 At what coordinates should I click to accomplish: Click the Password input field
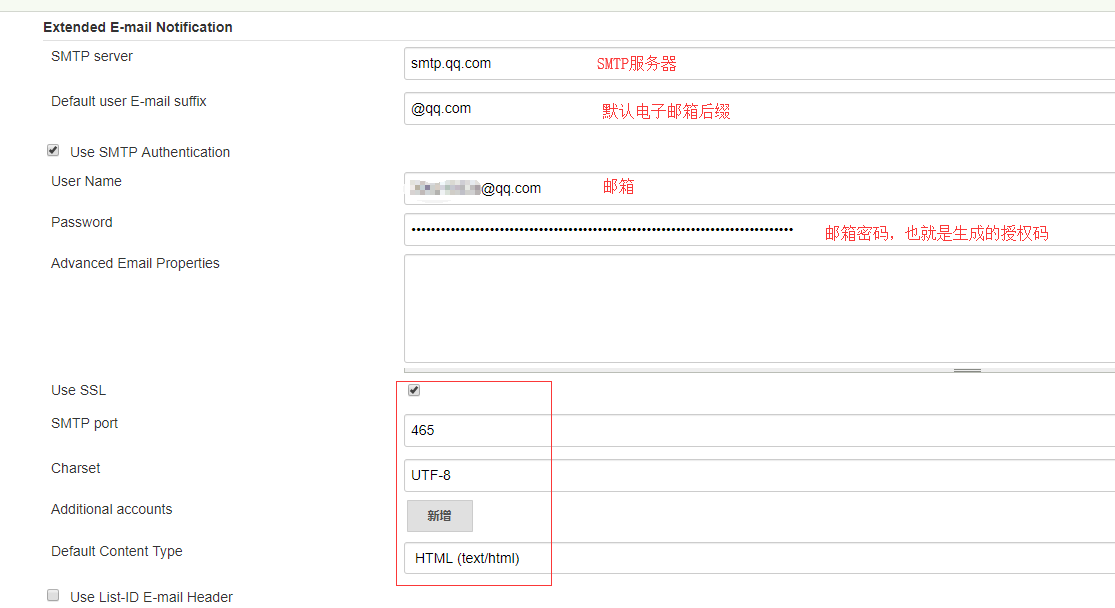(759, 230)
